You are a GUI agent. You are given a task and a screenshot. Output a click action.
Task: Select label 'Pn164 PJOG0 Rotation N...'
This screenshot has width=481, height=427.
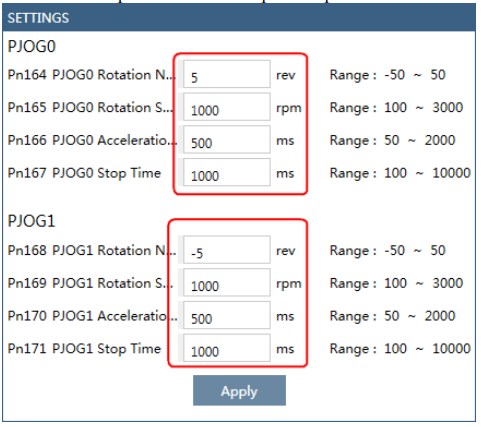click(92, 75)
